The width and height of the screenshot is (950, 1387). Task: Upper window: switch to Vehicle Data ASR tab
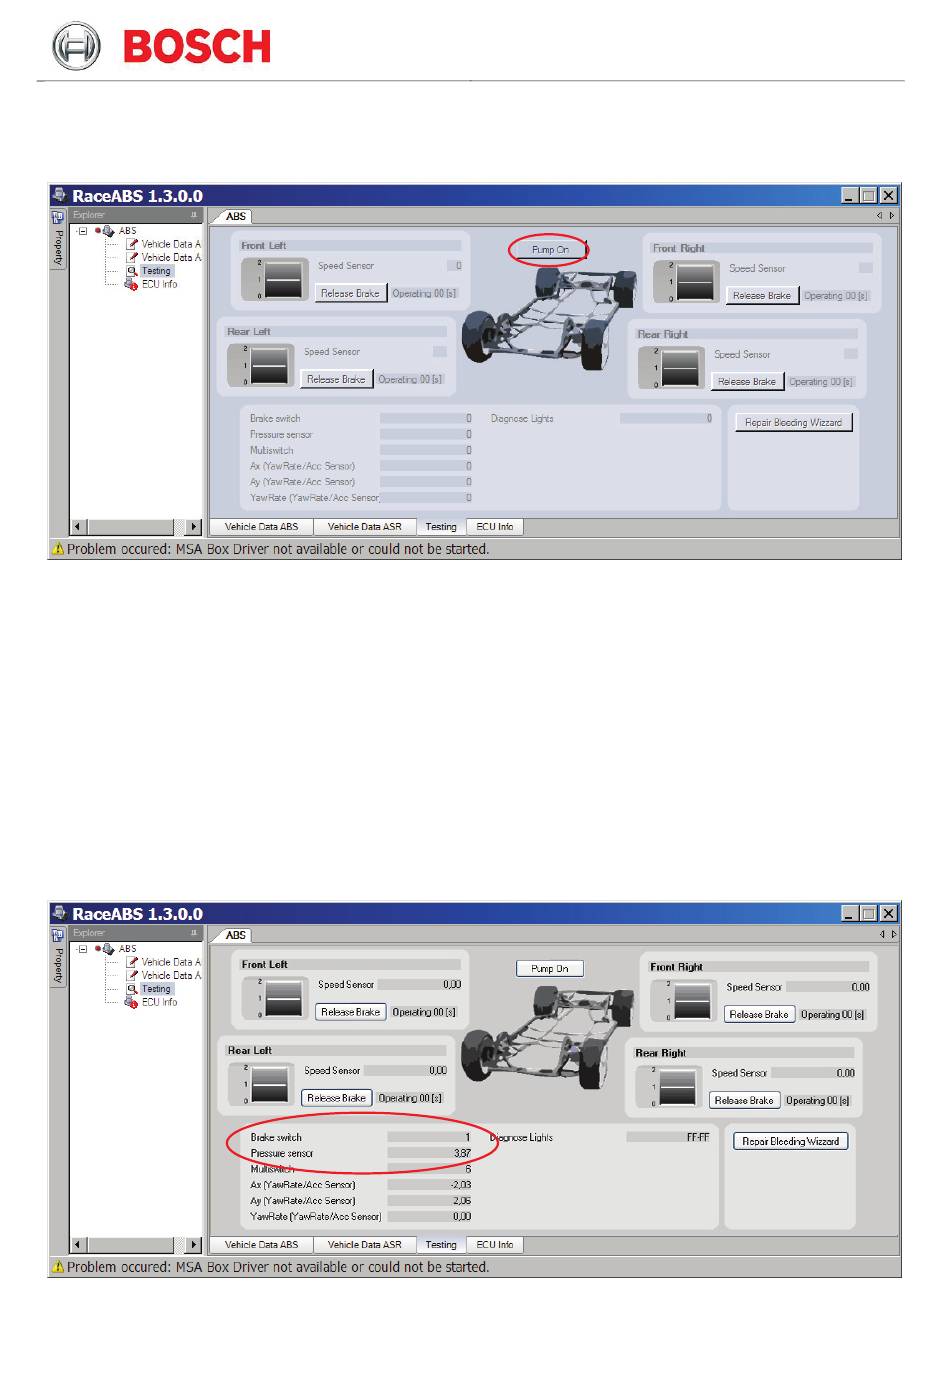tap(364, 527)
